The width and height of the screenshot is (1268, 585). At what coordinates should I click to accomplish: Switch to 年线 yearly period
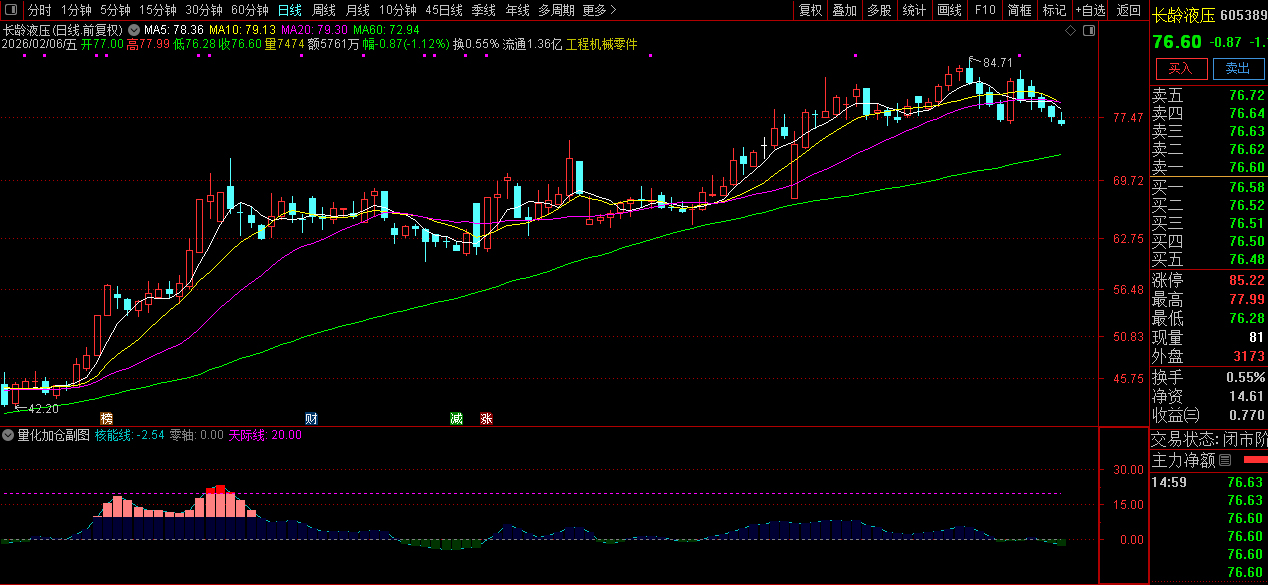[x=518, y=10]
